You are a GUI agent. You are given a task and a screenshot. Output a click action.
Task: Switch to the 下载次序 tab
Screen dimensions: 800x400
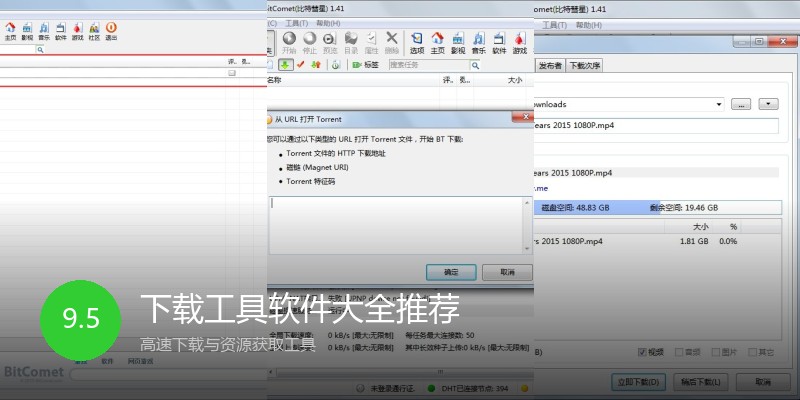point(585,65)
